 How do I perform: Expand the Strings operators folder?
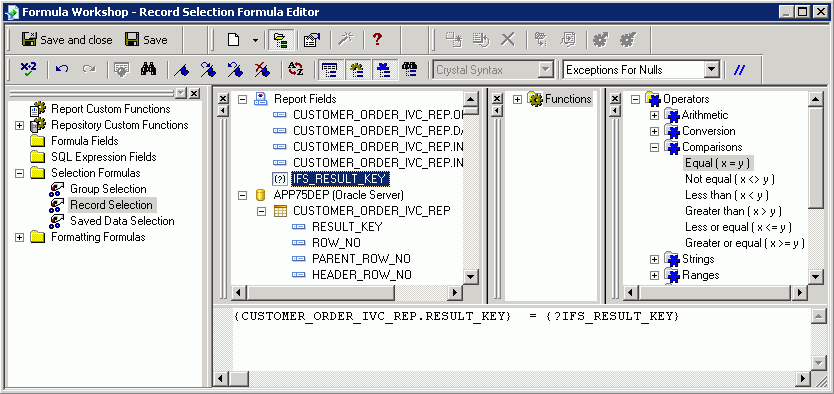pos(654,259)
